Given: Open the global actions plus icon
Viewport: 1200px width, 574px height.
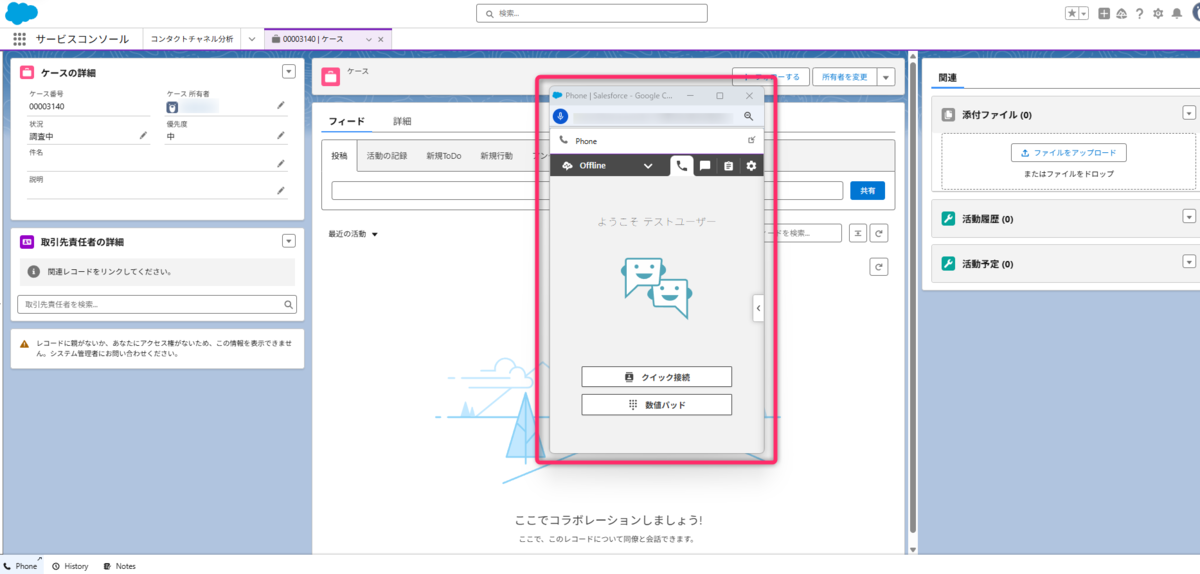Looking at the screenshot, I should pos(1104,14).
